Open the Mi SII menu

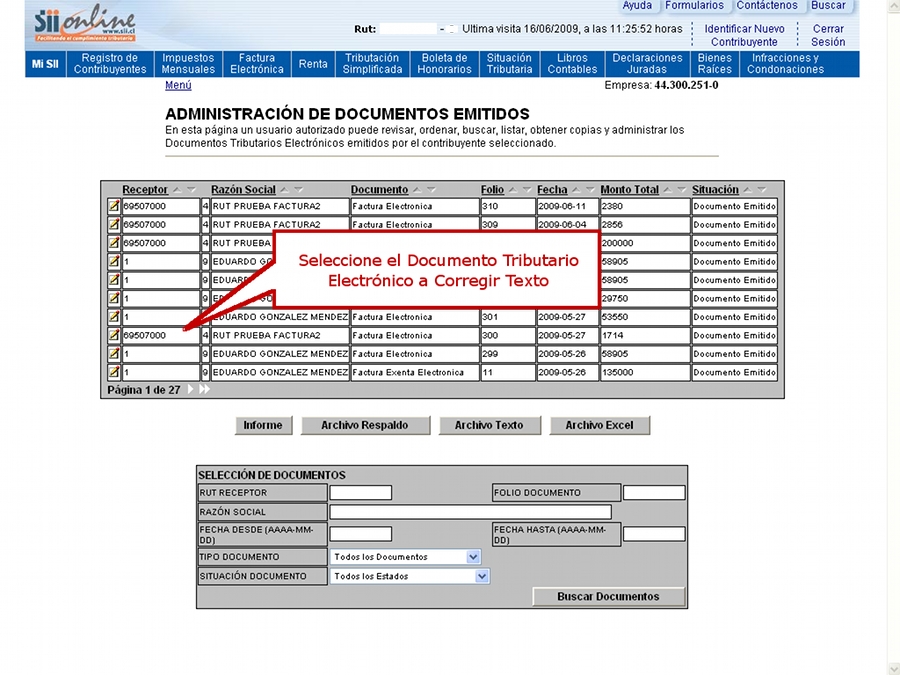pyautogui.click(x=45, y=64)
